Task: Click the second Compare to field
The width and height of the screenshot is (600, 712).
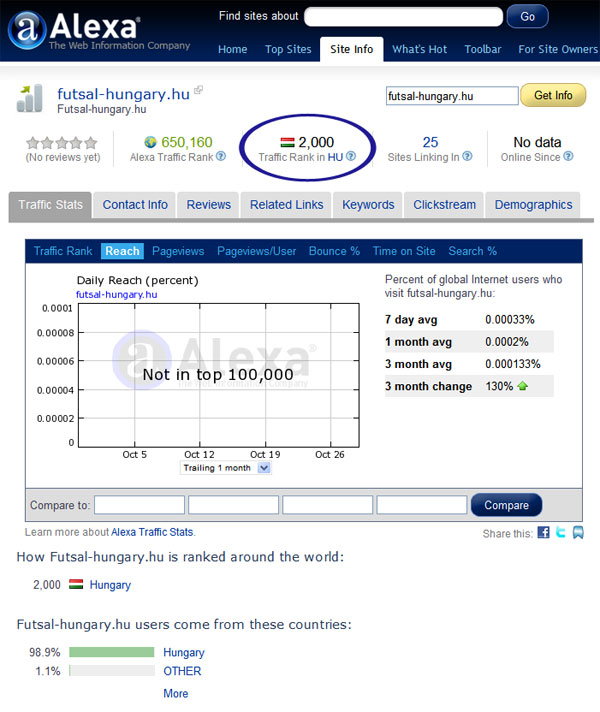Action: click(233, 505)
